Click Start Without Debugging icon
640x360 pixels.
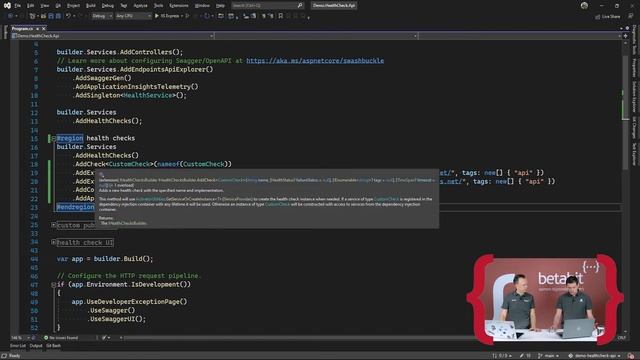187,16
